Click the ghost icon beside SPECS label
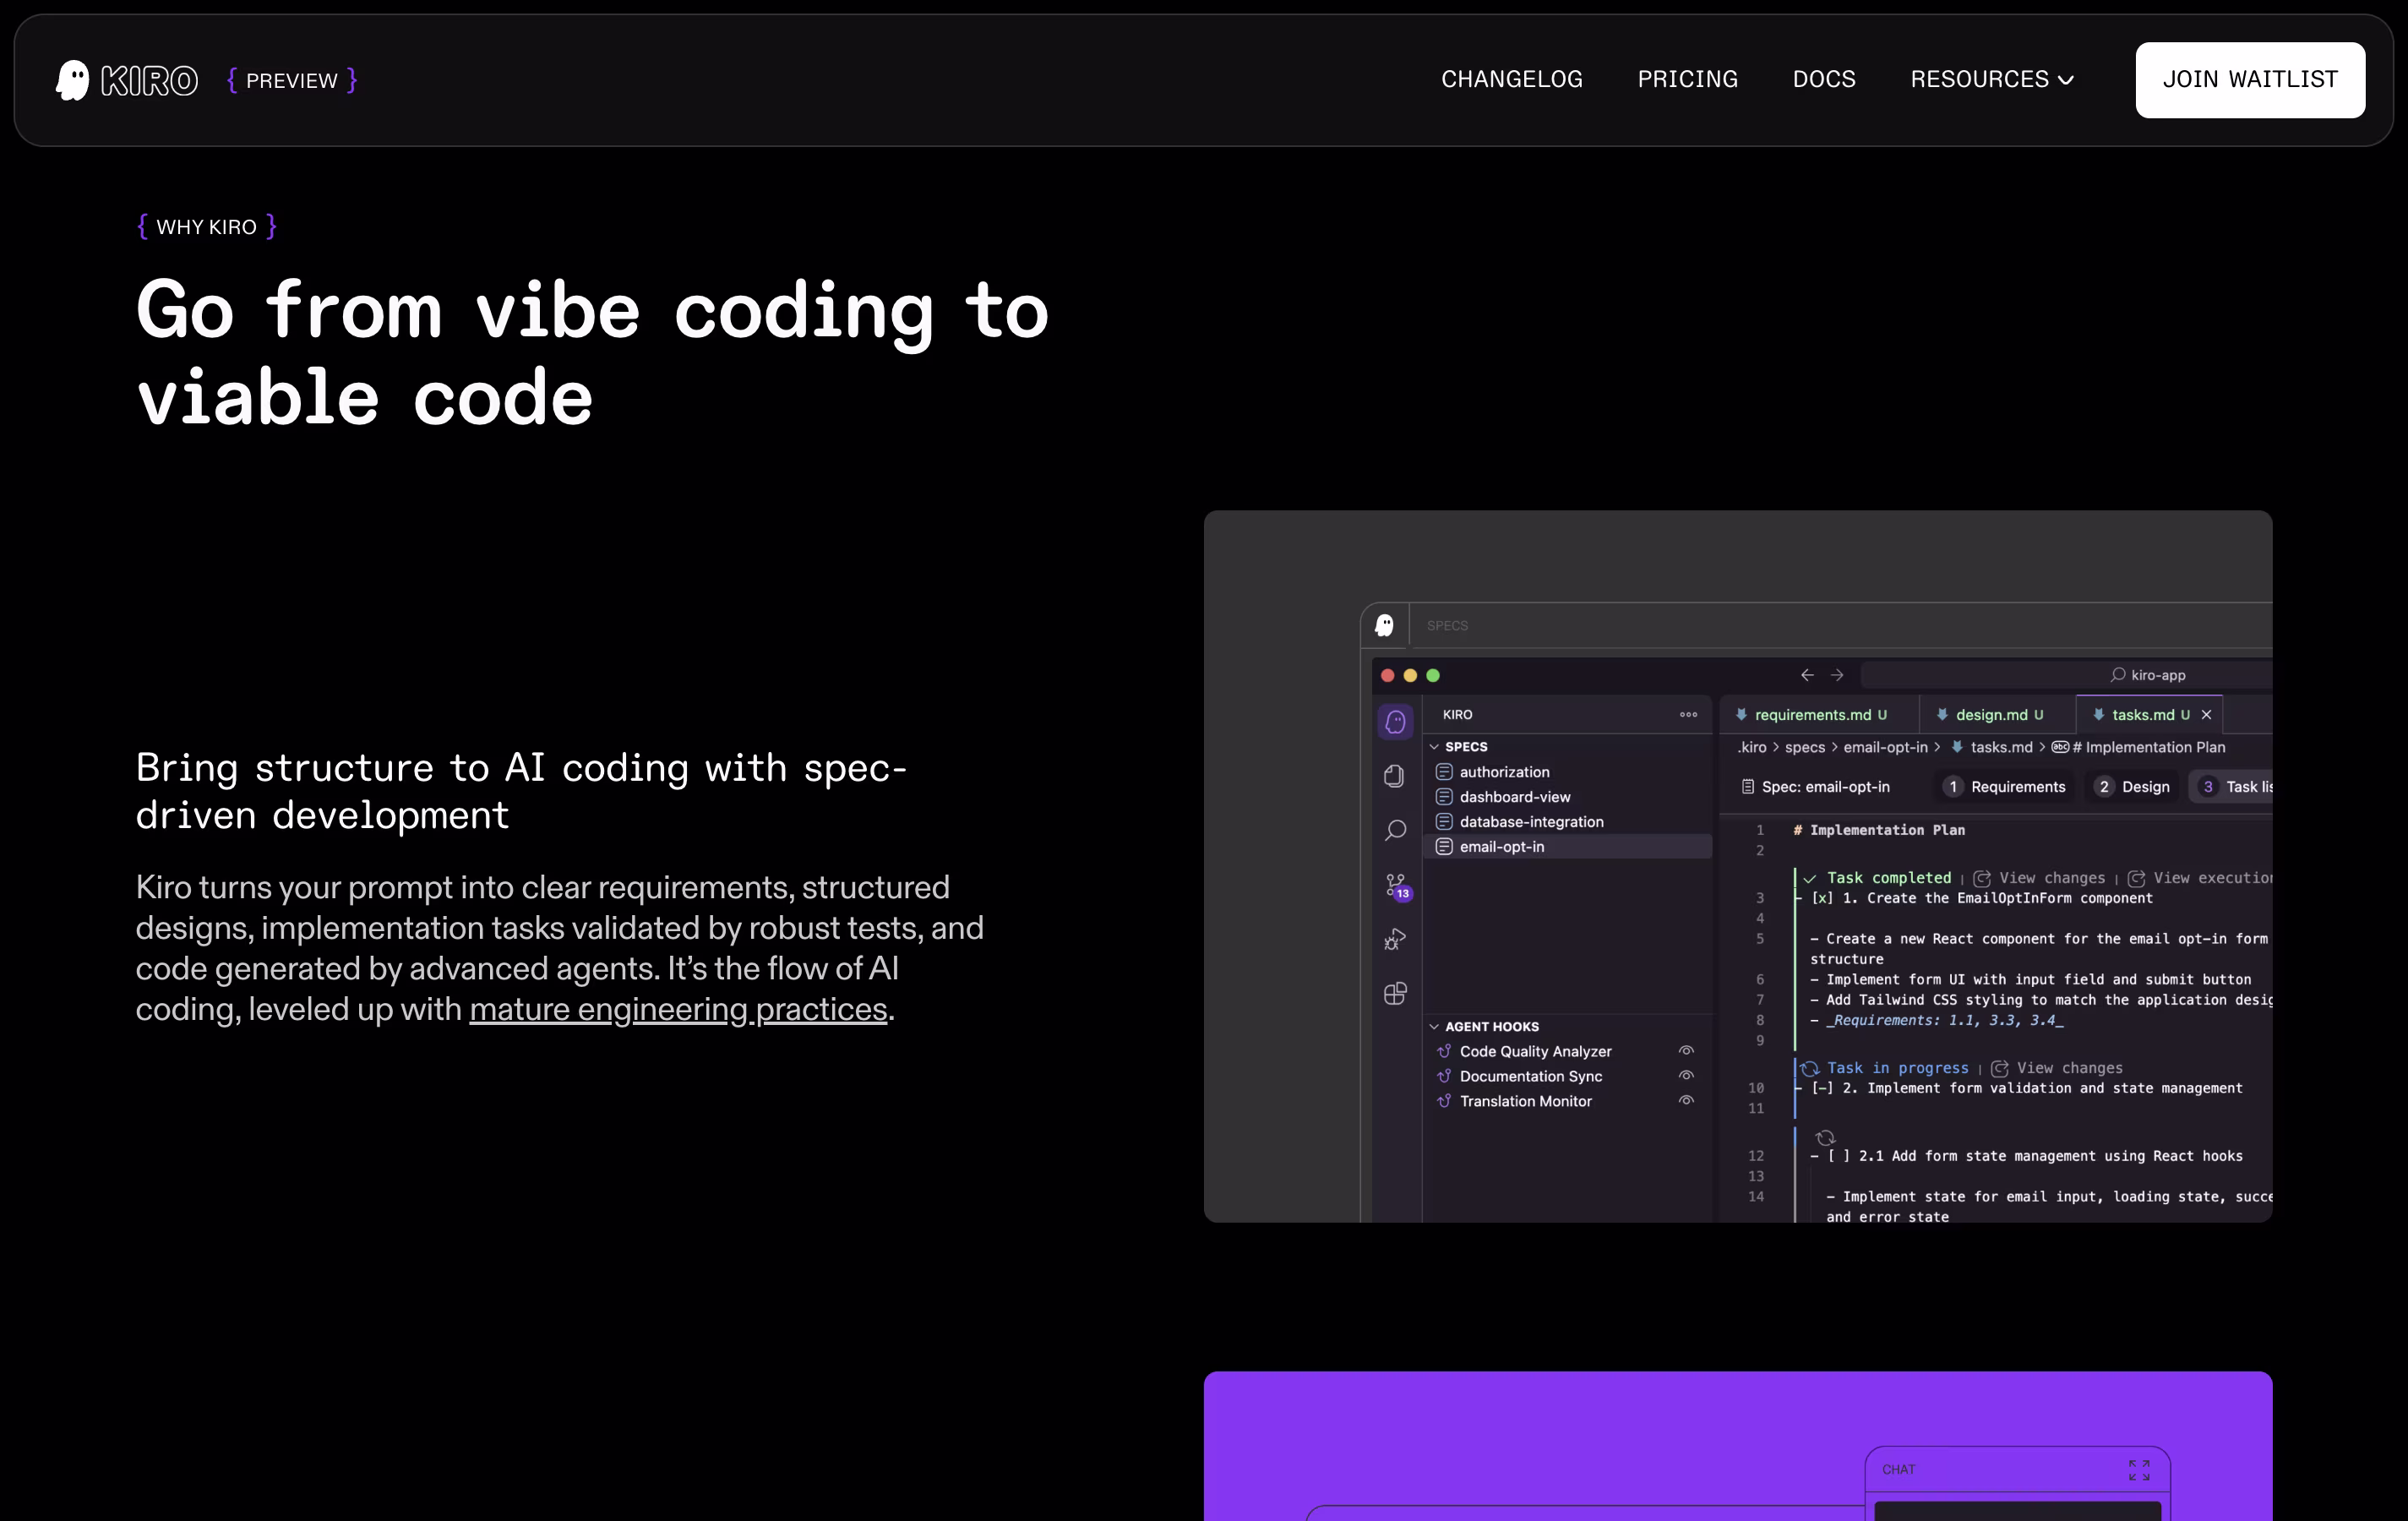The image size is (2408, 1521). pyautogui.click(x=1384, y=625)
